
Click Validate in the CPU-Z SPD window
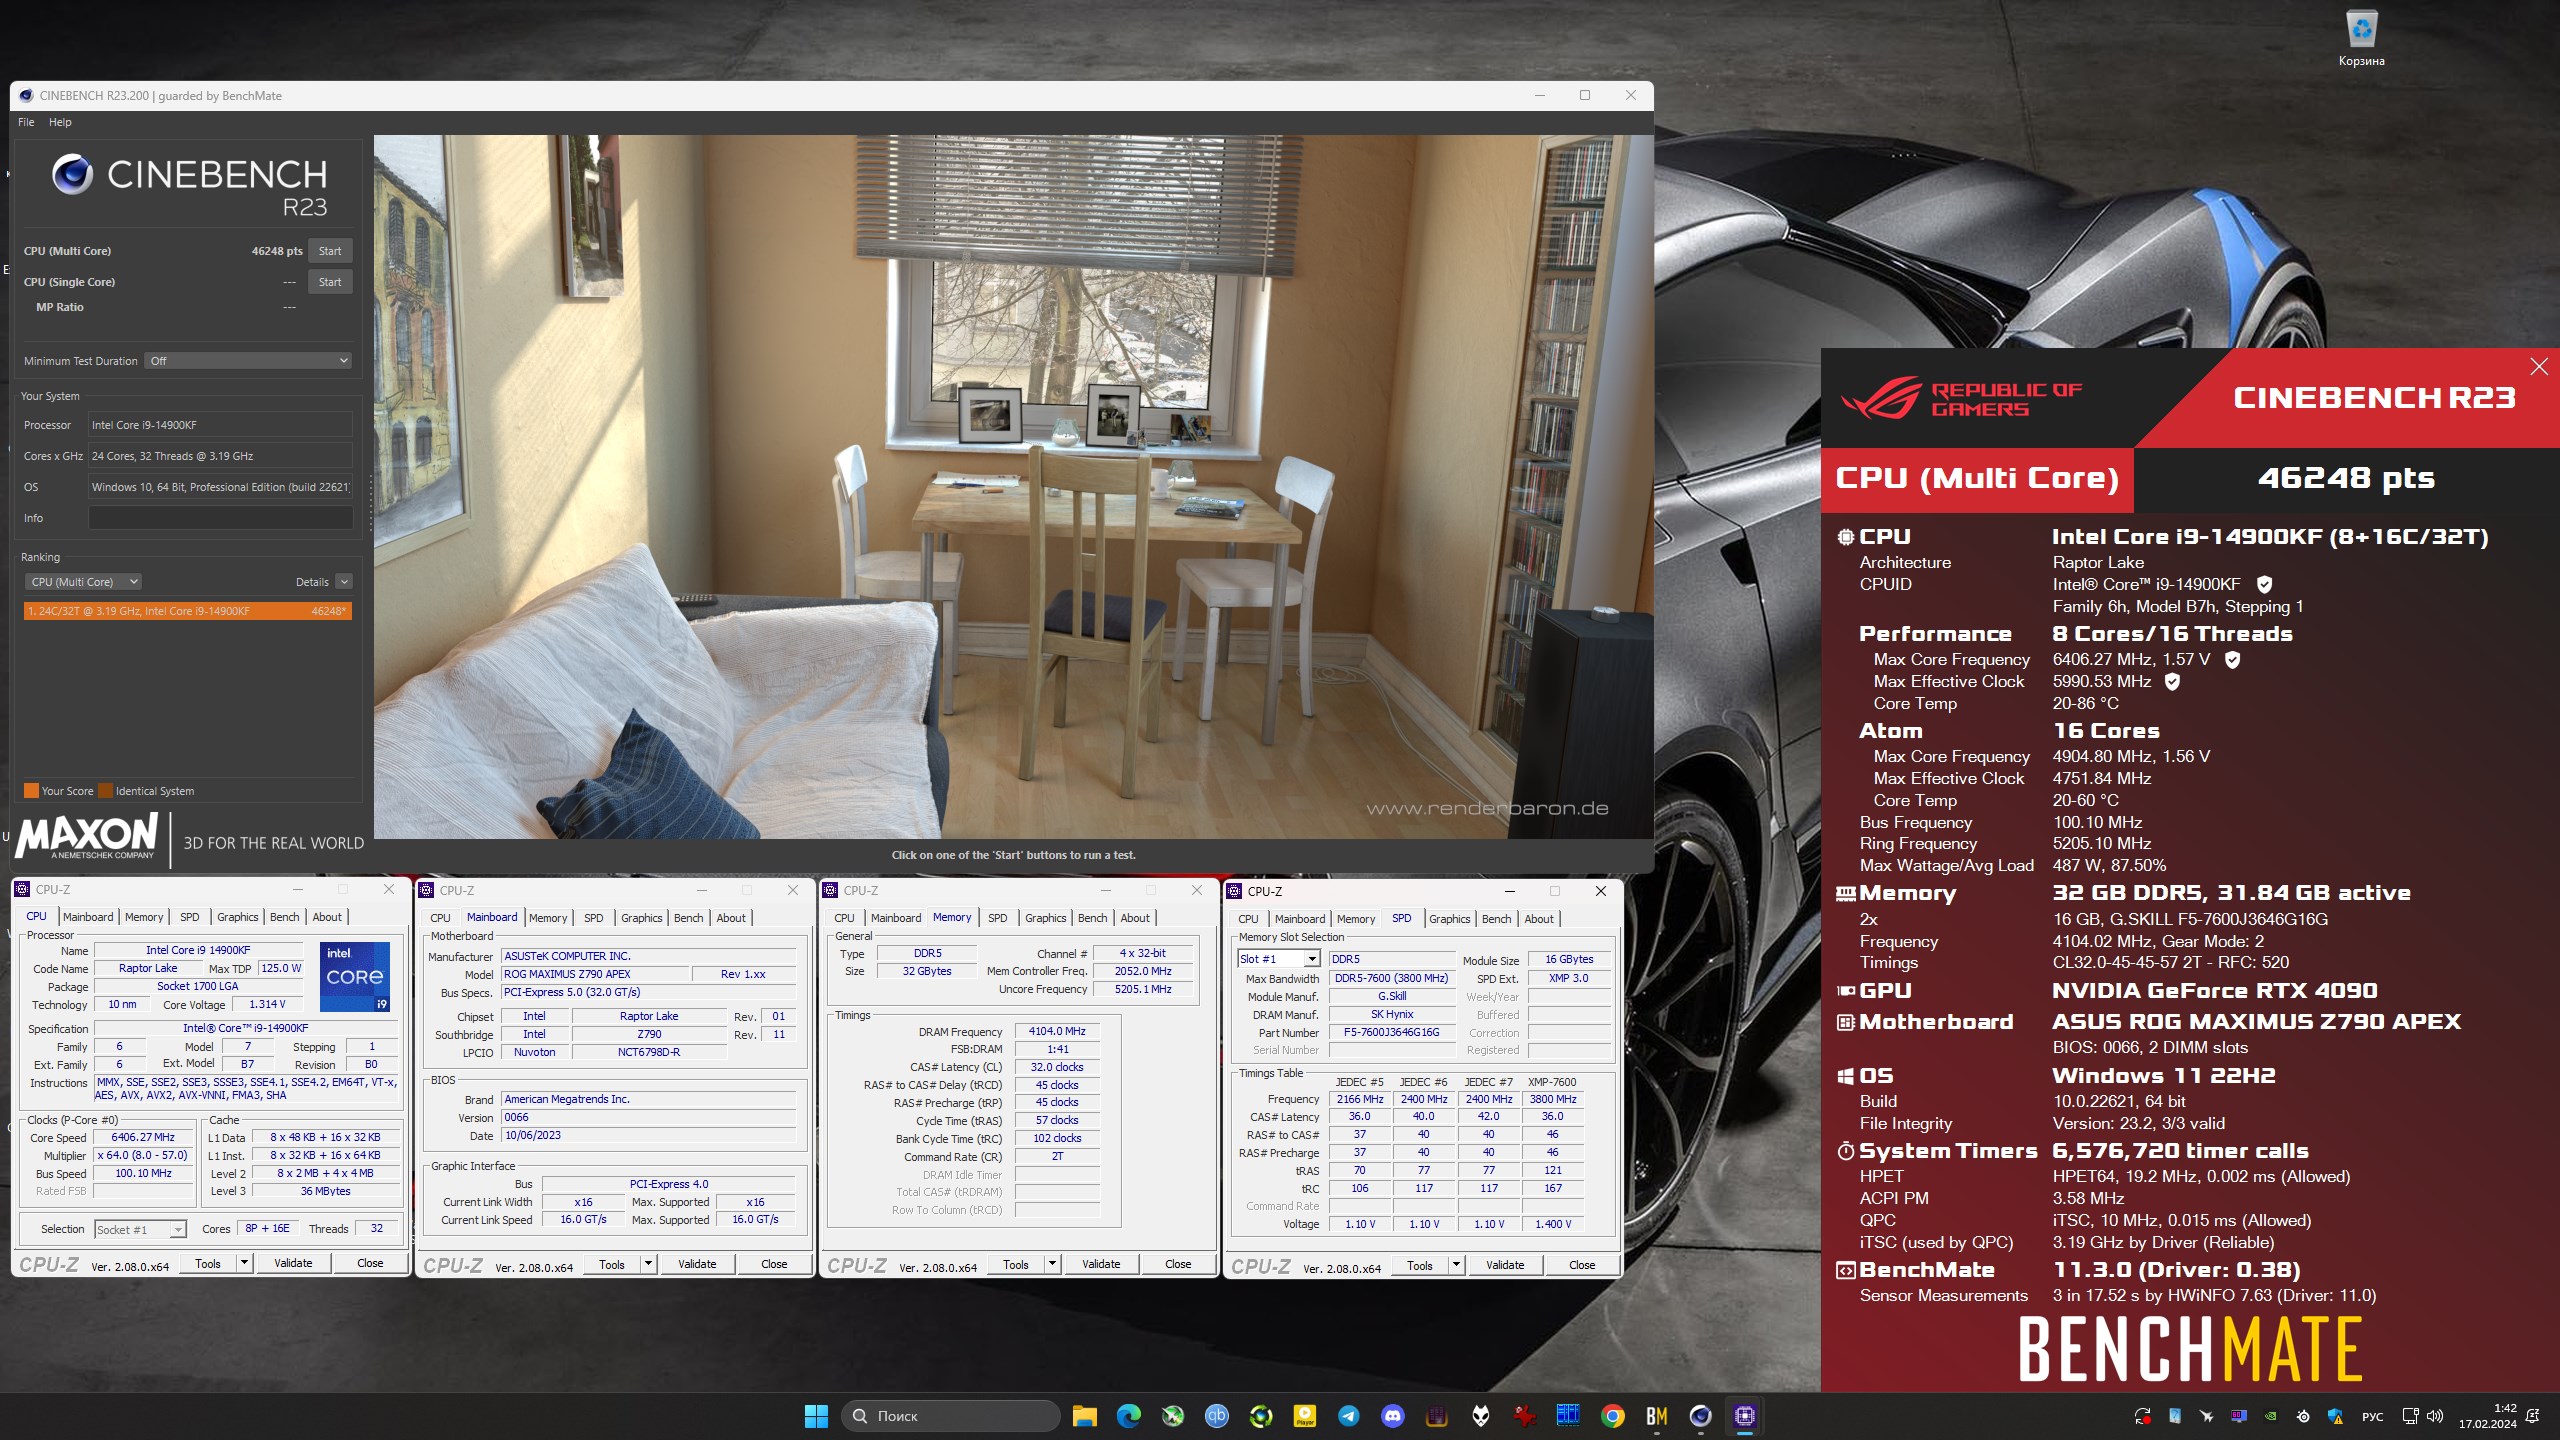click(1504, 1265)
